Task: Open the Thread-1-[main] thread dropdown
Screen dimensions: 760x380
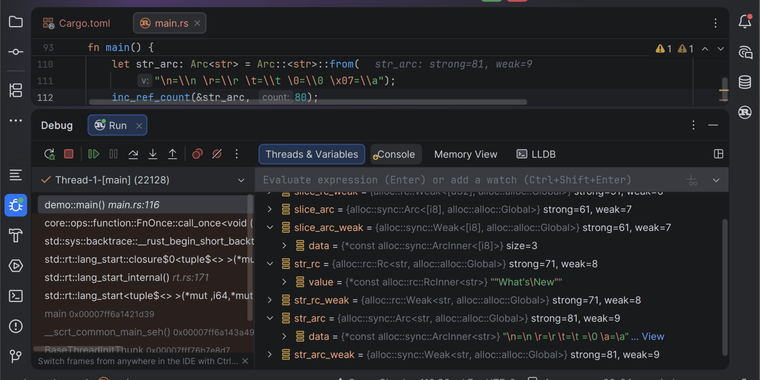Action: (143, 180)
